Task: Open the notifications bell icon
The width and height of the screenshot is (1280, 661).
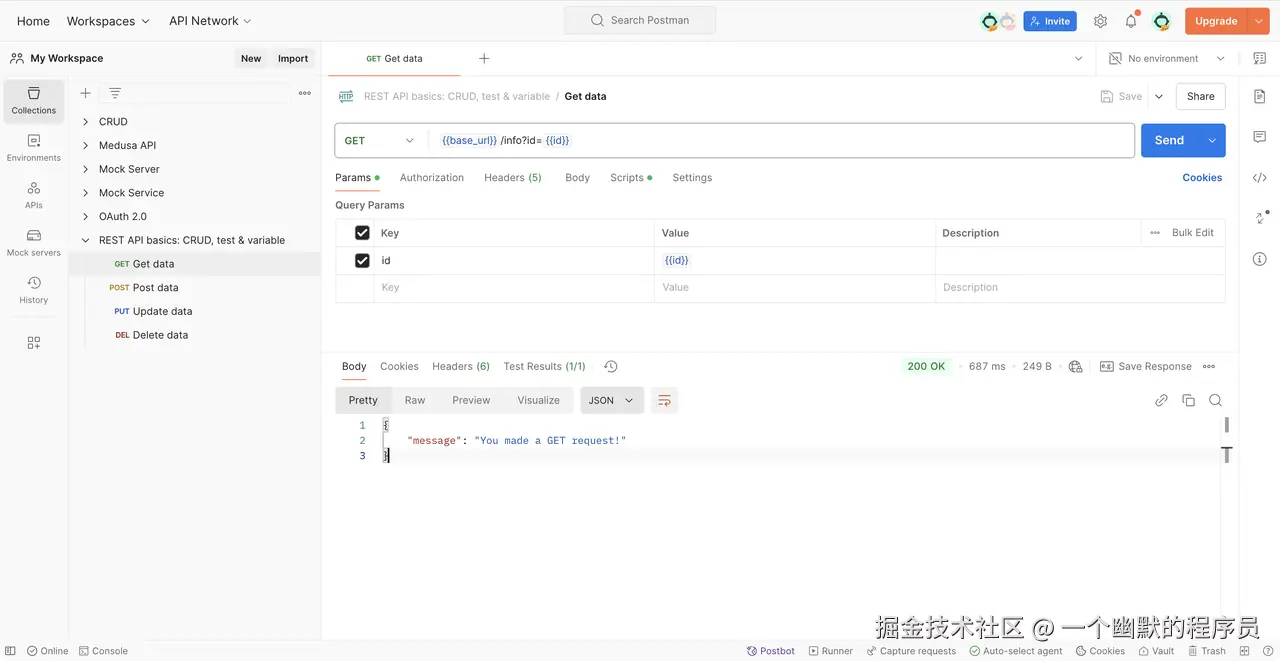Action: [x=1131, y=21]
